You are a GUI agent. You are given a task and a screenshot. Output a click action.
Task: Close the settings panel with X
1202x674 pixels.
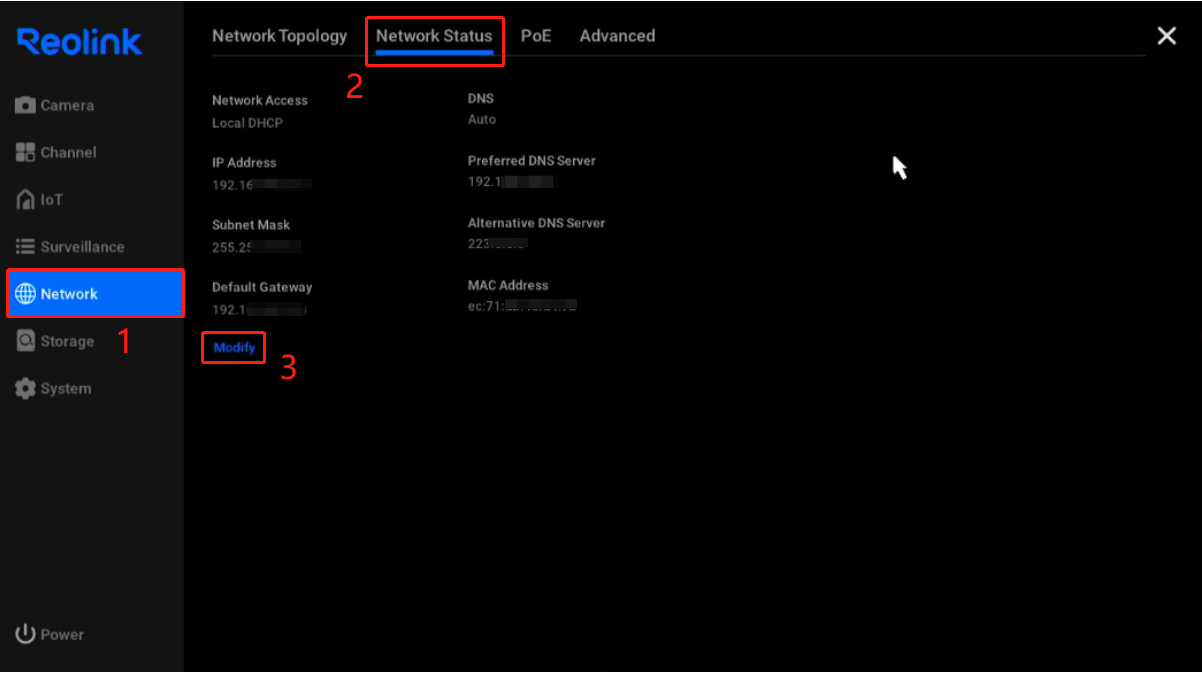1166,36
